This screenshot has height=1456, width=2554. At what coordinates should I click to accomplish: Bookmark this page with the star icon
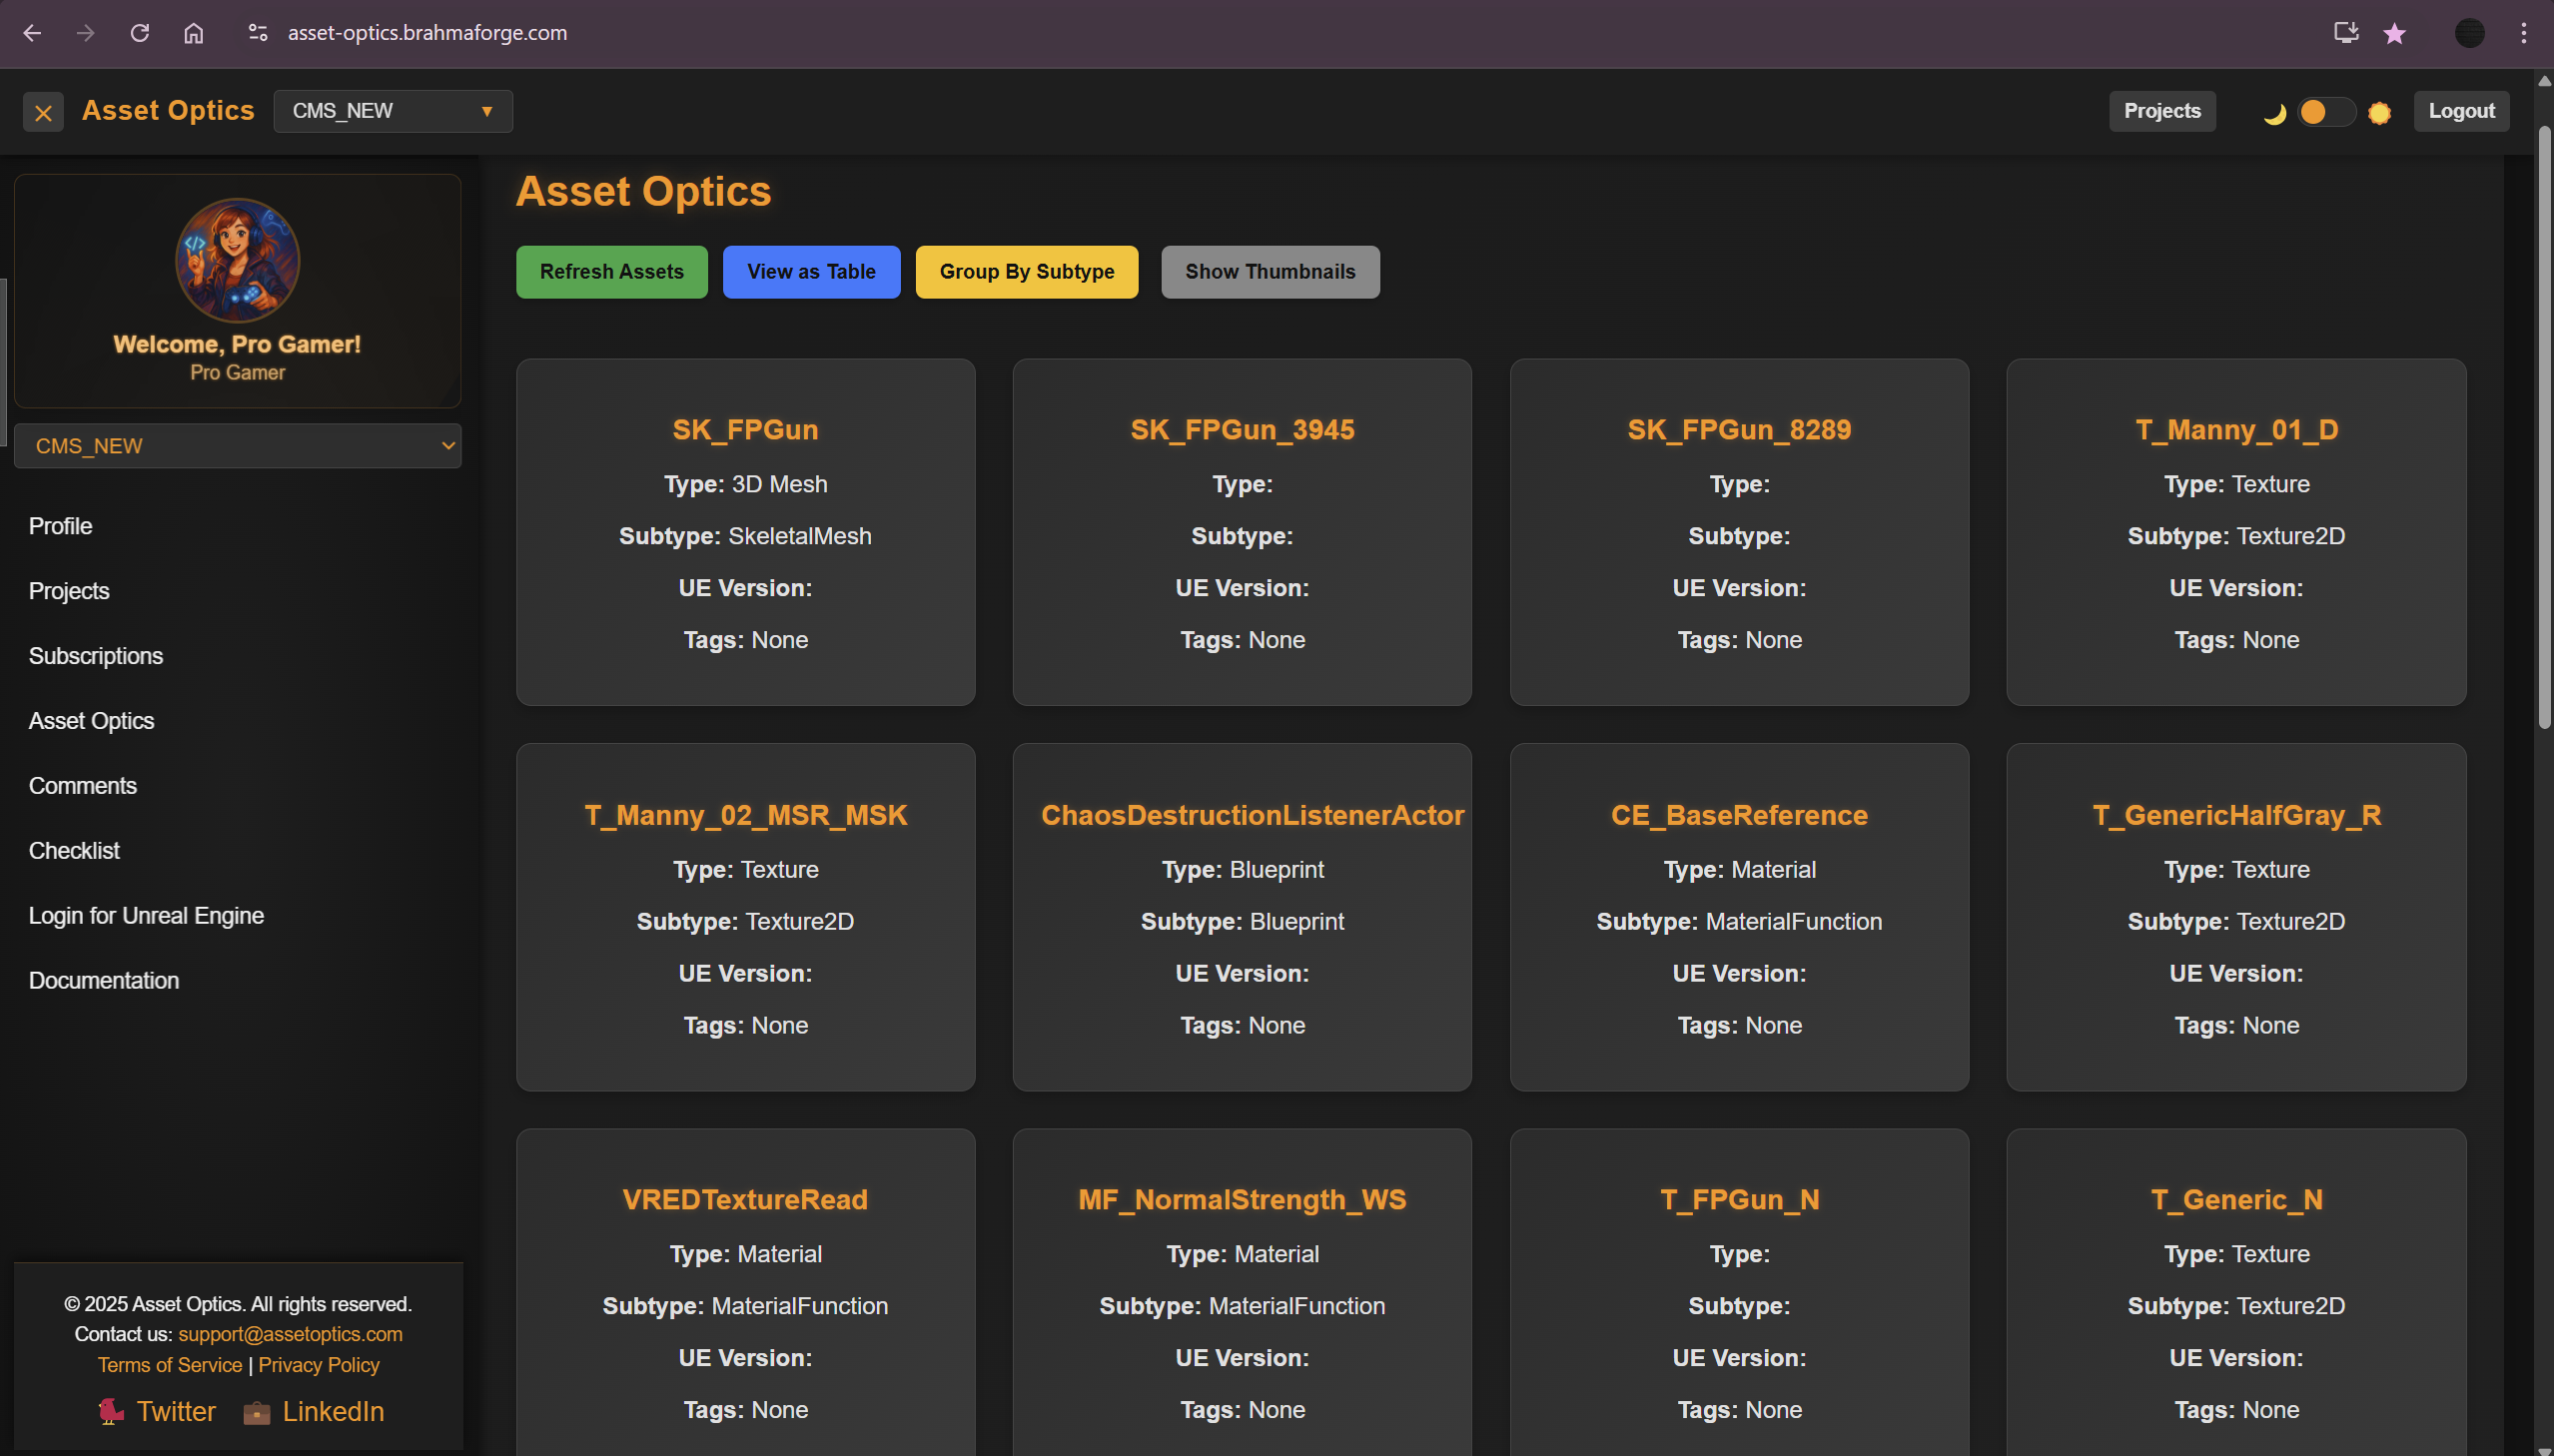2394,33
